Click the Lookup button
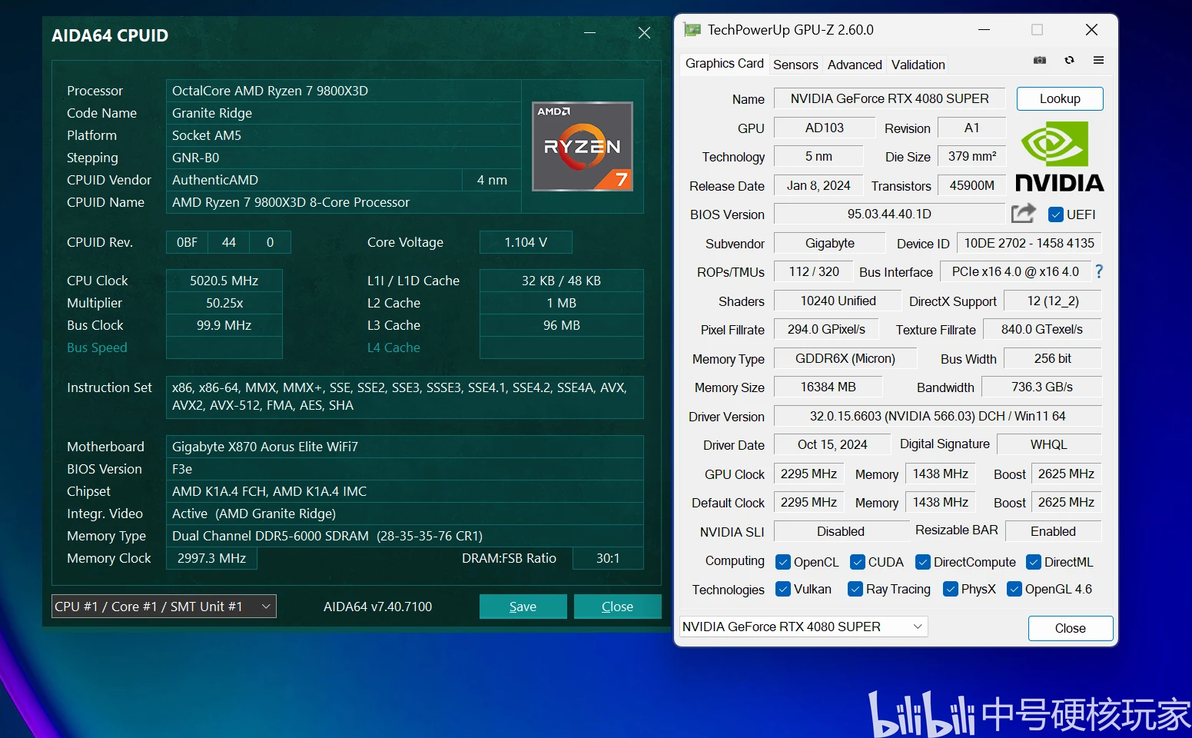1192x738 pixels. (x=1060, y=99)
